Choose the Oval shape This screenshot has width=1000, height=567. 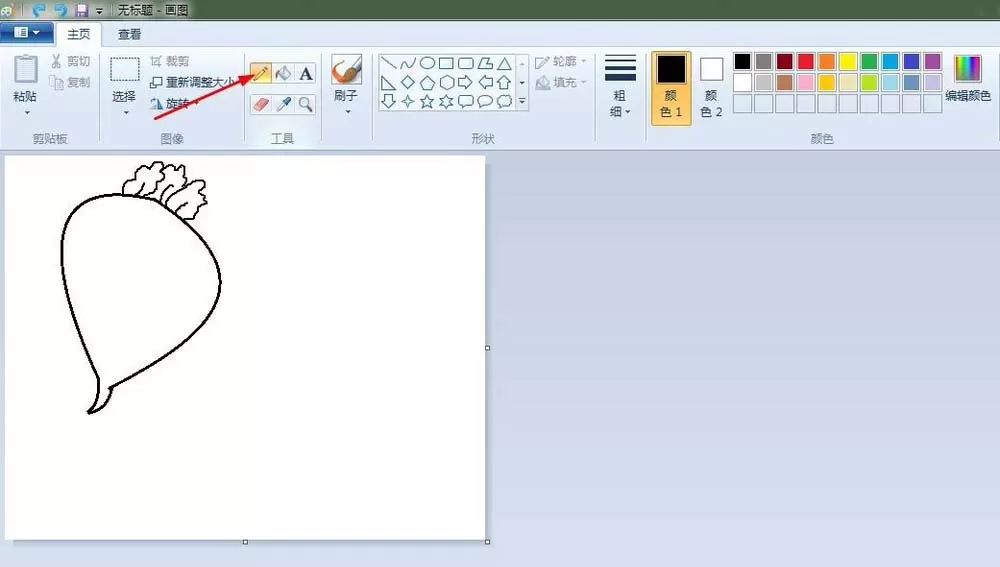(427, 63)
